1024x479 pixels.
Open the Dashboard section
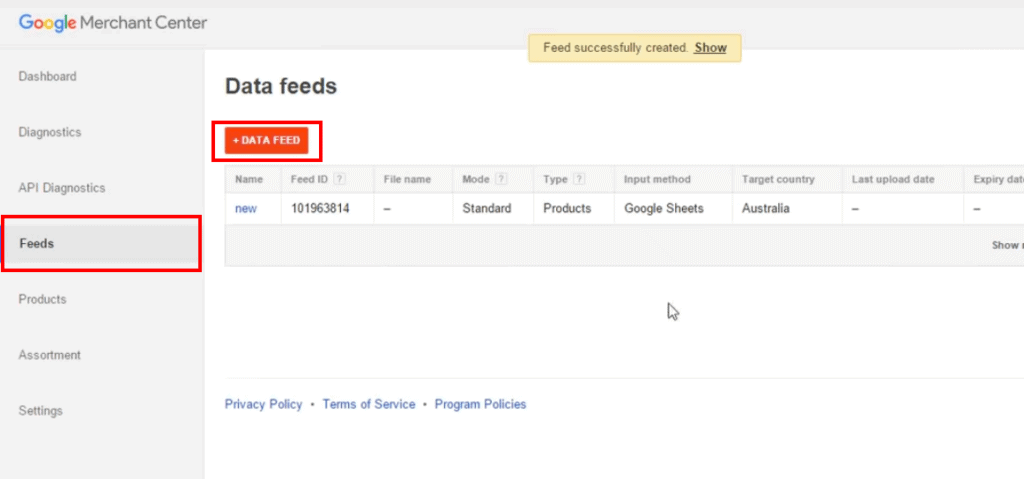pyautogui.click(x=47, y=76)
